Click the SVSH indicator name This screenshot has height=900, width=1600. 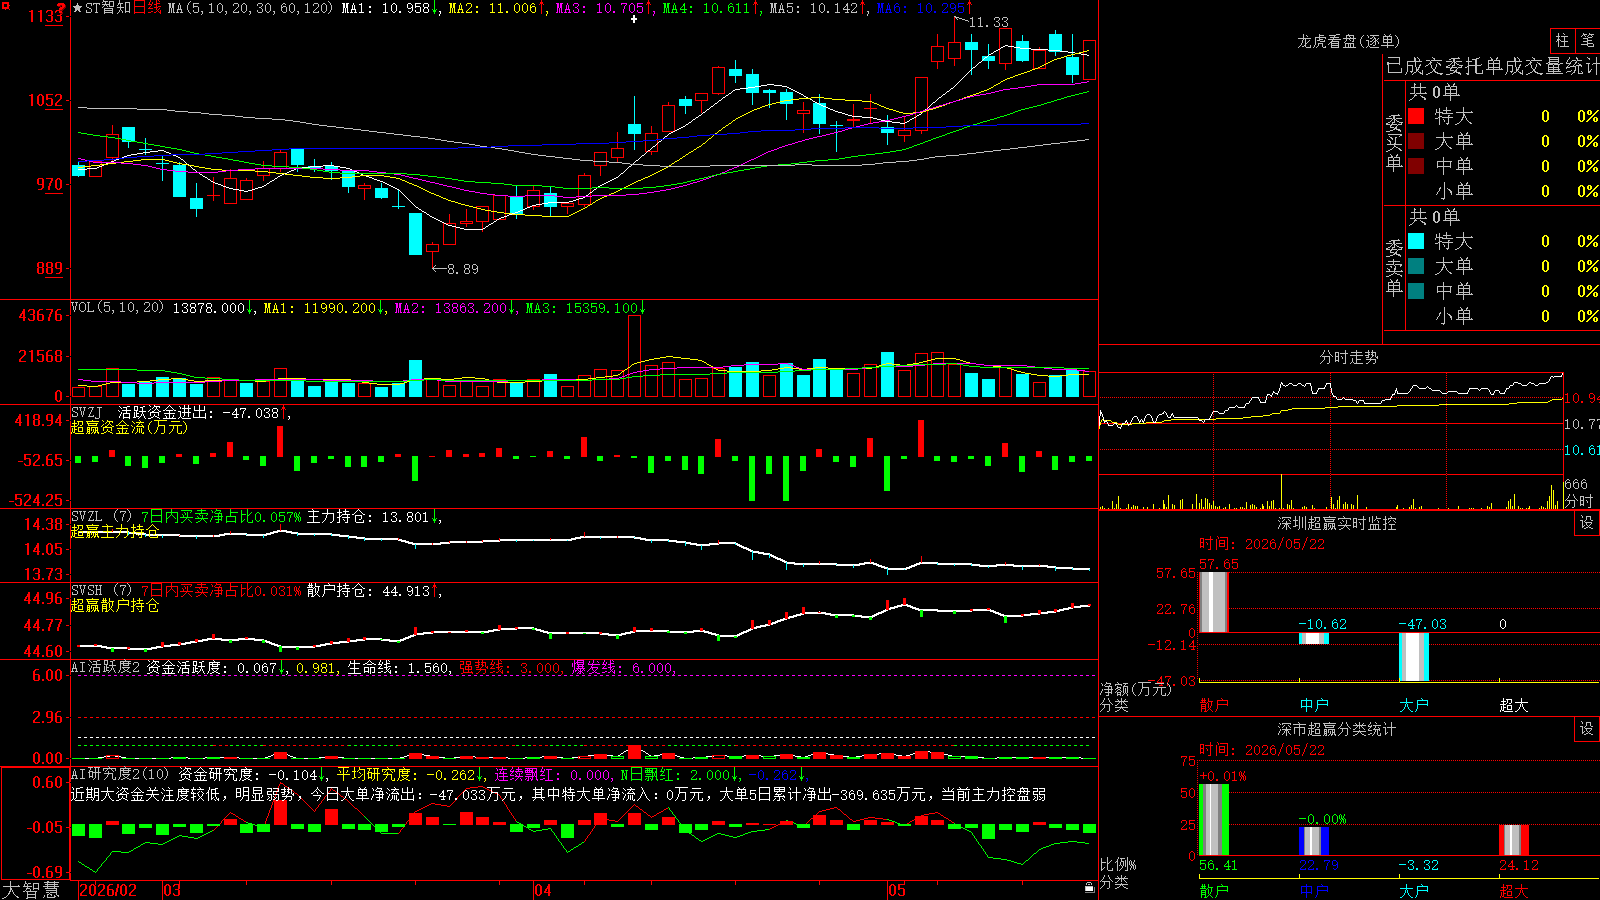(x=87, y=590)
